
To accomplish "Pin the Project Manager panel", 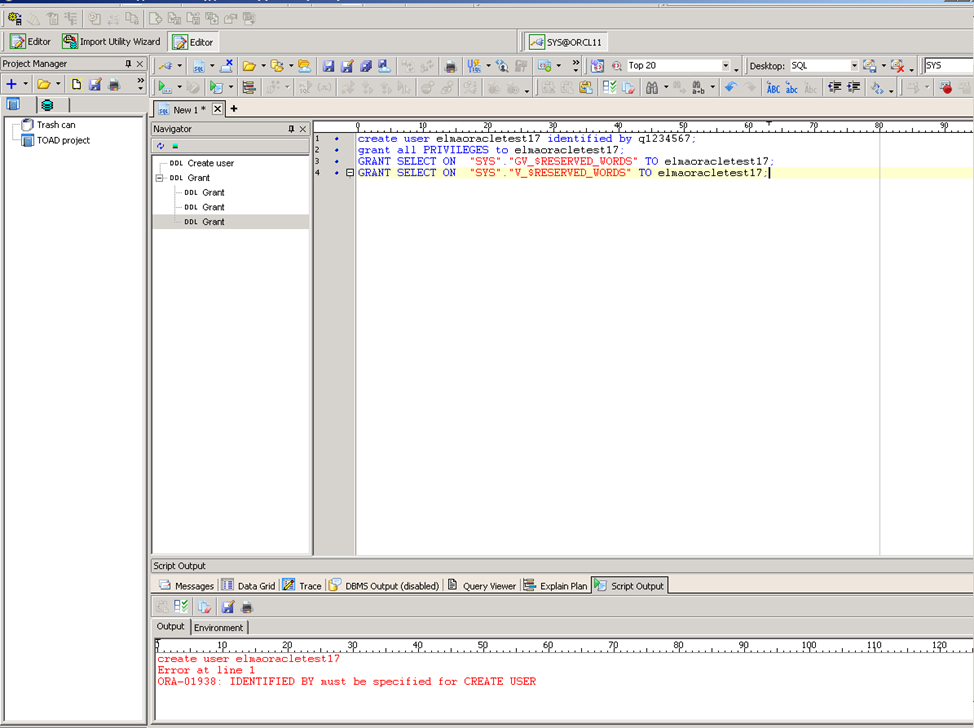I will pyautogui.click(x=128, y=64).
